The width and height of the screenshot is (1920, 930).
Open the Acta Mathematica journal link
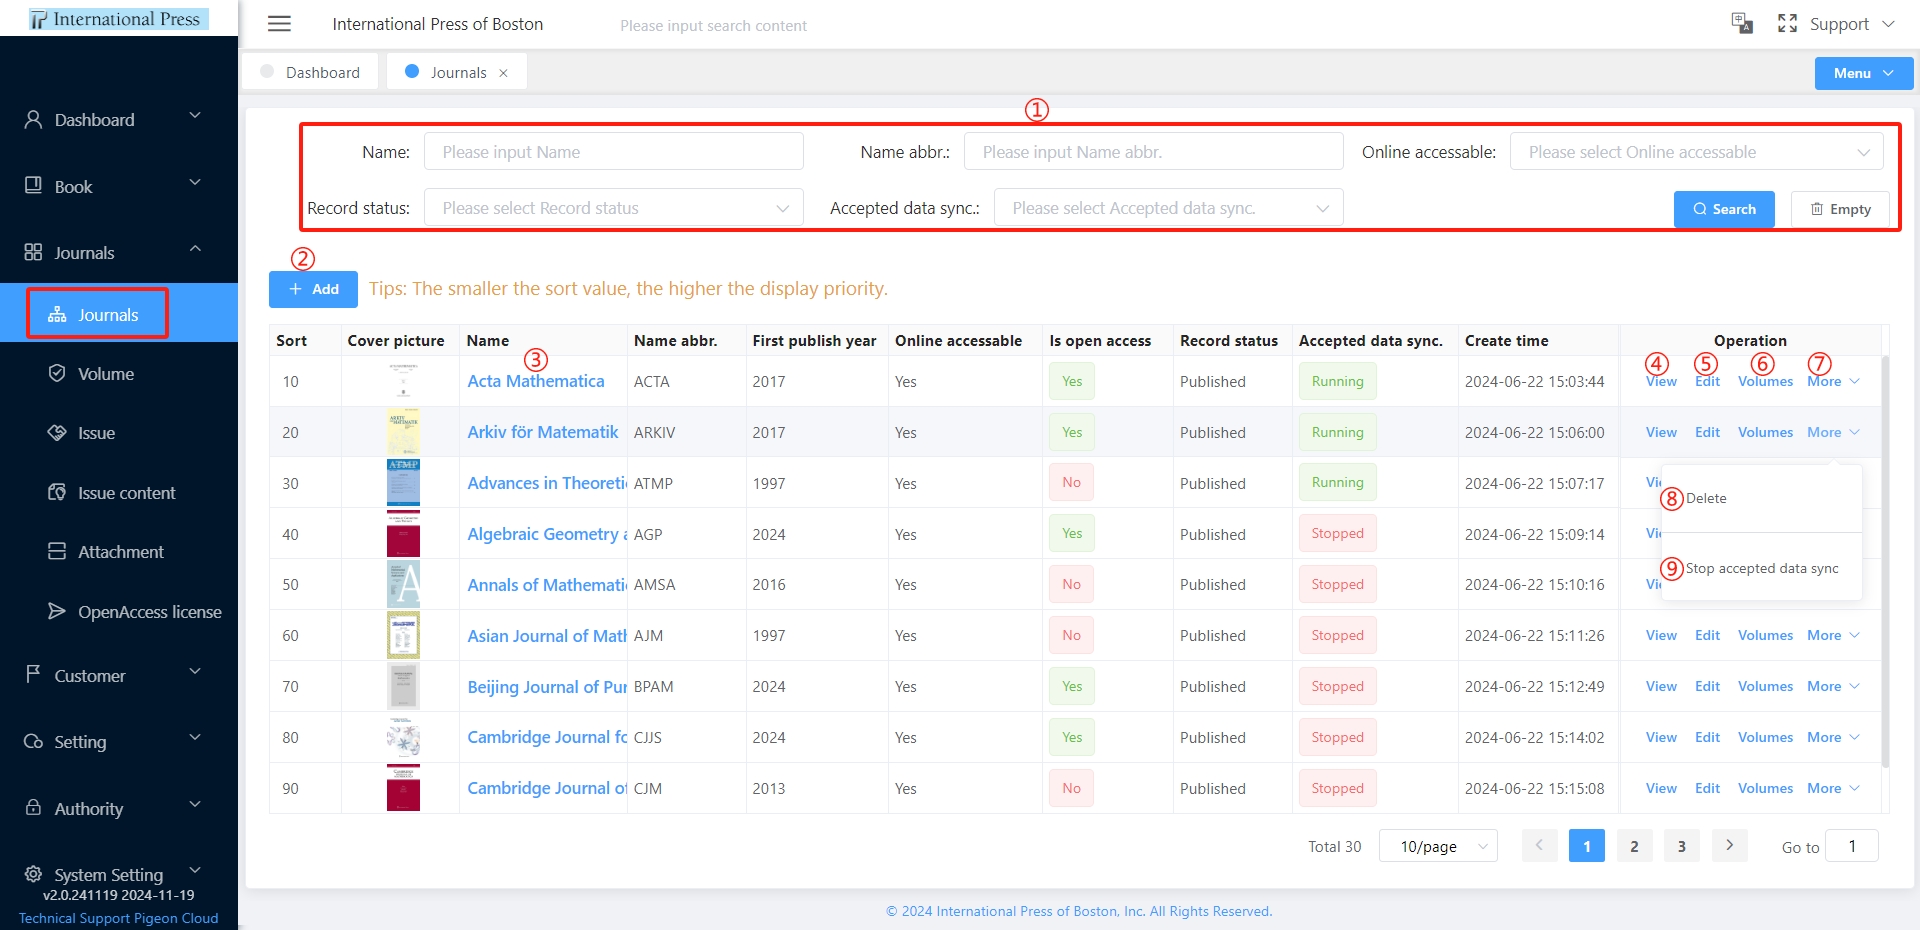536,381
